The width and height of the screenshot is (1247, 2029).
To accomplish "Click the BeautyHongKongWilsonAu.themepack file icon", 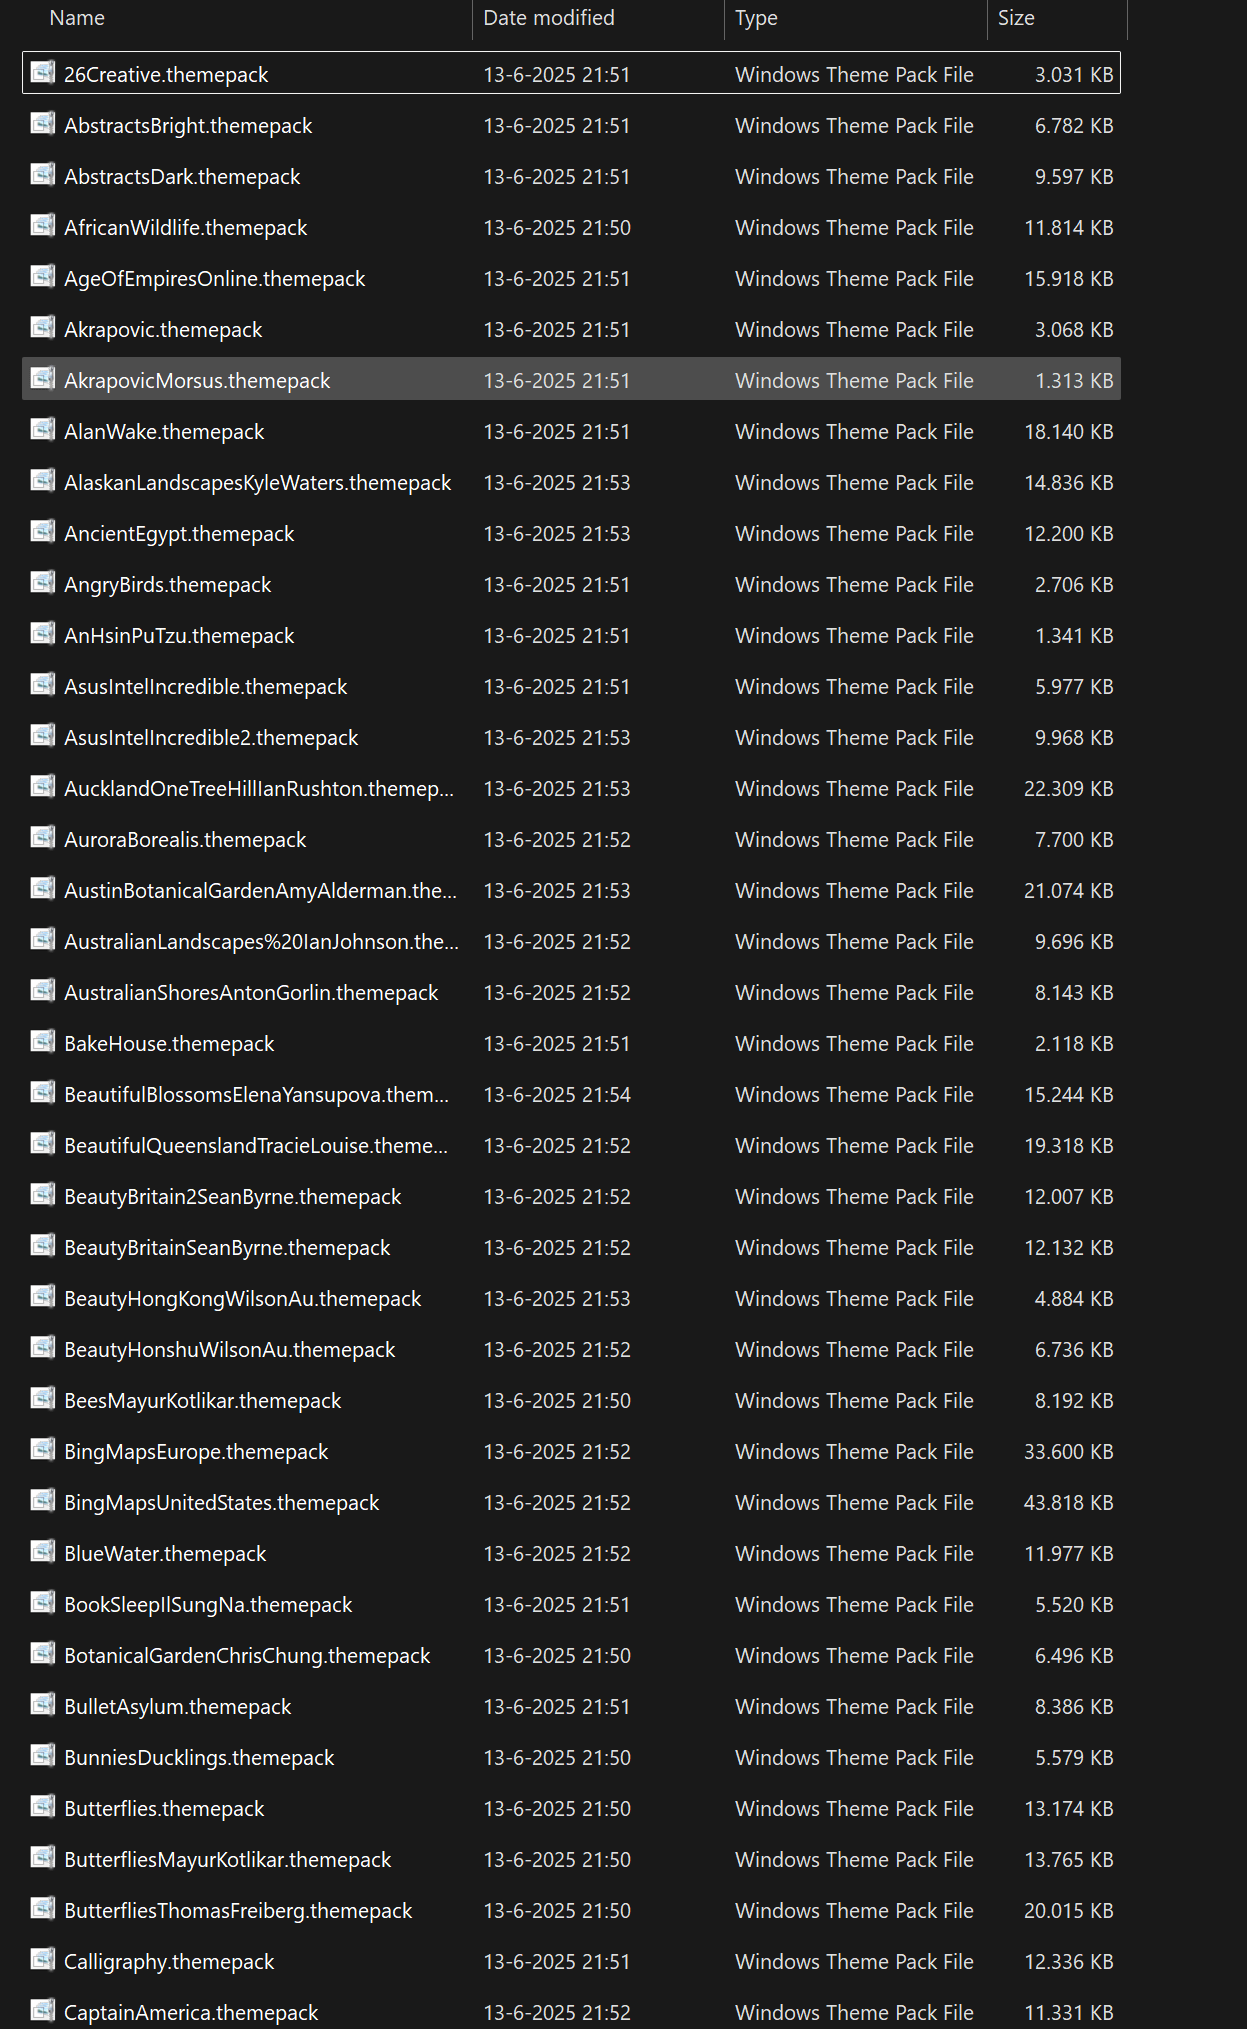I will (42, 1297).
